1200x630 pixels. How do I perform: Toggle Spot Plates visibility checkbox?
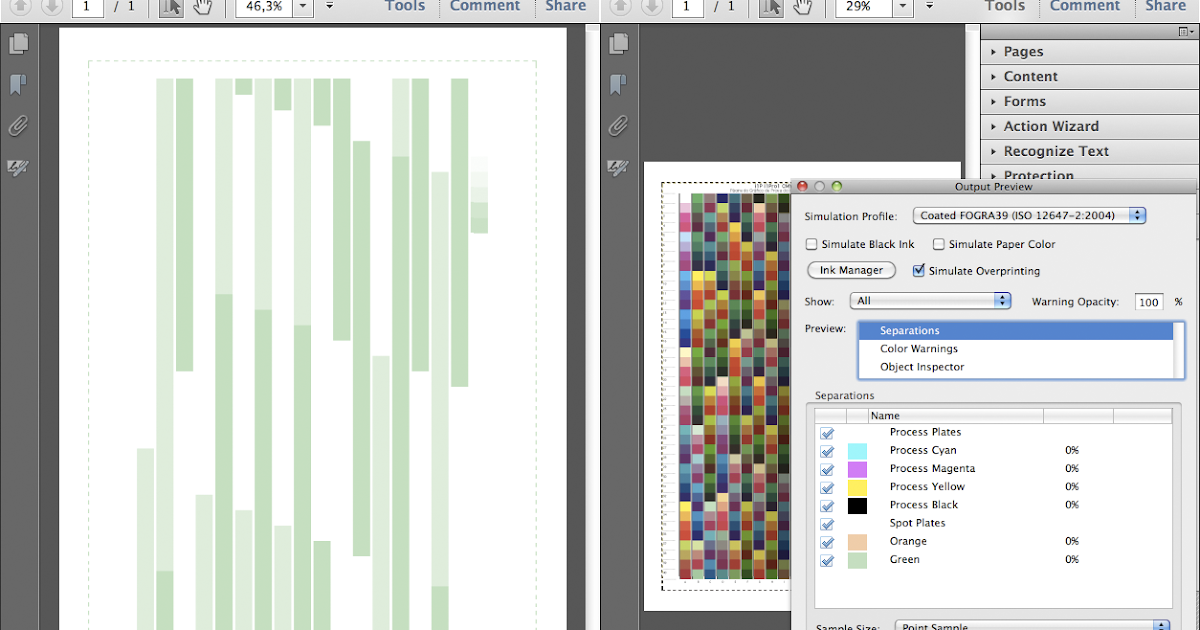click(x=827, y=524)
